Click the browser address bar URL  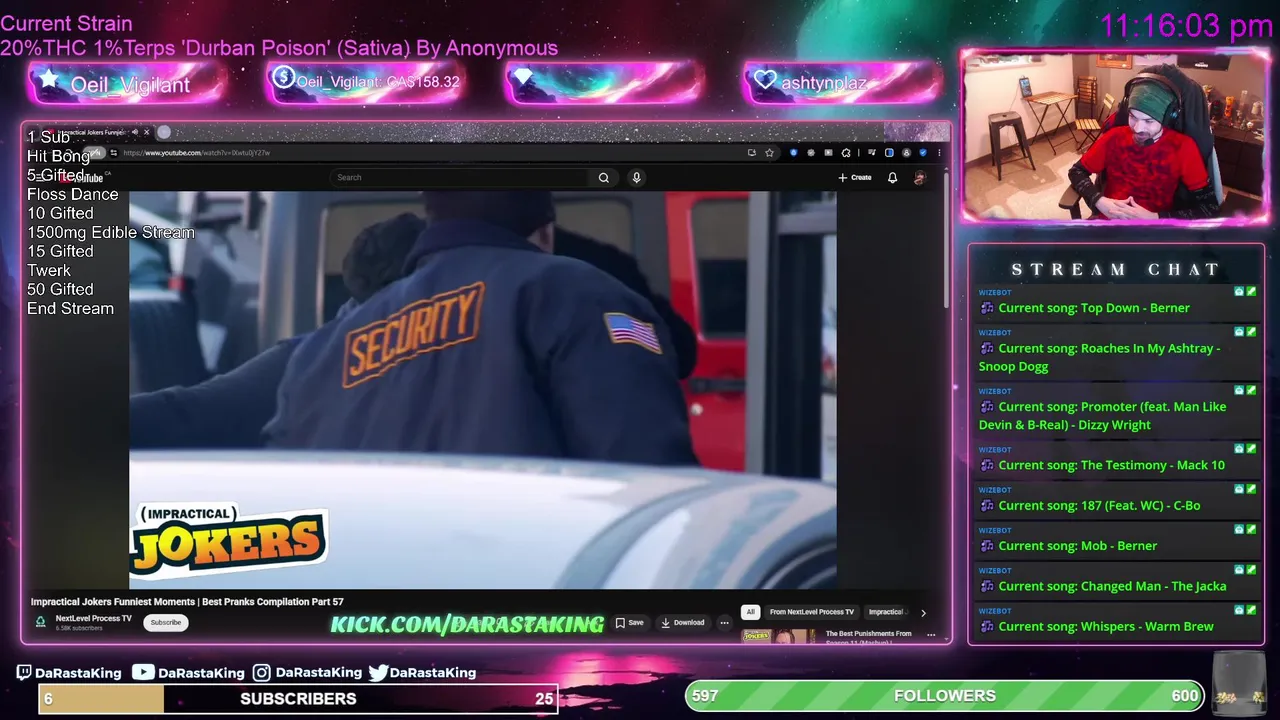[x=196, y=153]
